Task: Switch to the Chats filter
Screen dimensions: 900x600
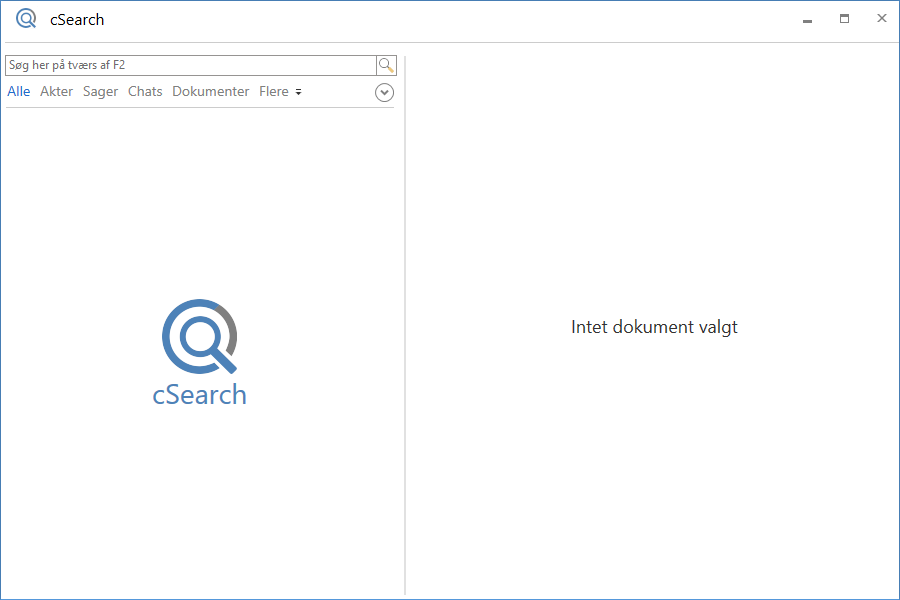Action: 145,91
